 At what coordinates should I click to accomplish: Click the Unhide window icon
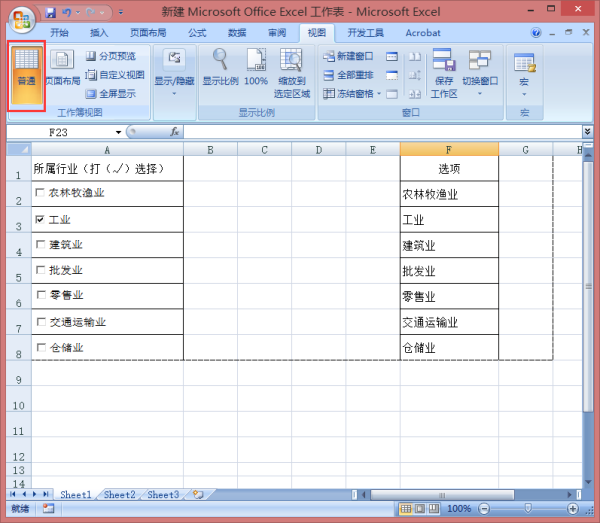pos(392,94)
